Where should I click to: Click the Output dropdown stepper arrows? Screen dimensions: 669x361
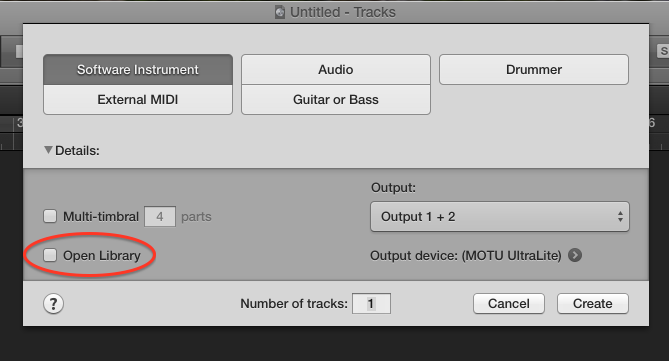pos(620,217)
